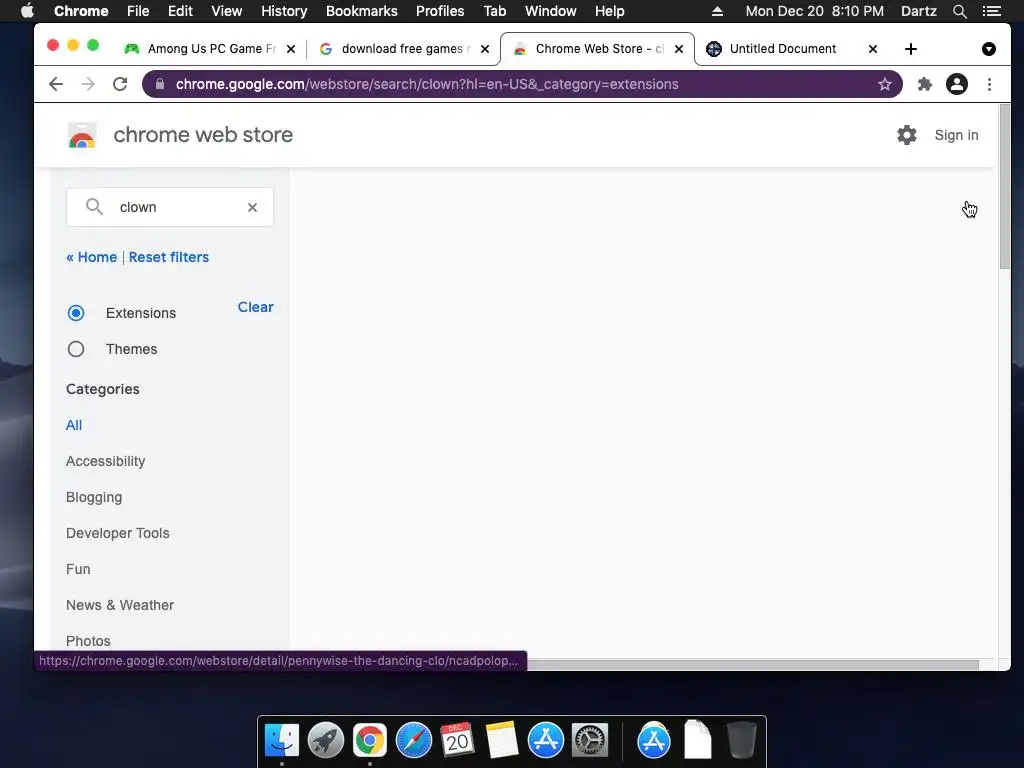Viewport: 1024px width, 768px height.
Task: Reload the Chrome Web Store page
Action: click(120, 84)
